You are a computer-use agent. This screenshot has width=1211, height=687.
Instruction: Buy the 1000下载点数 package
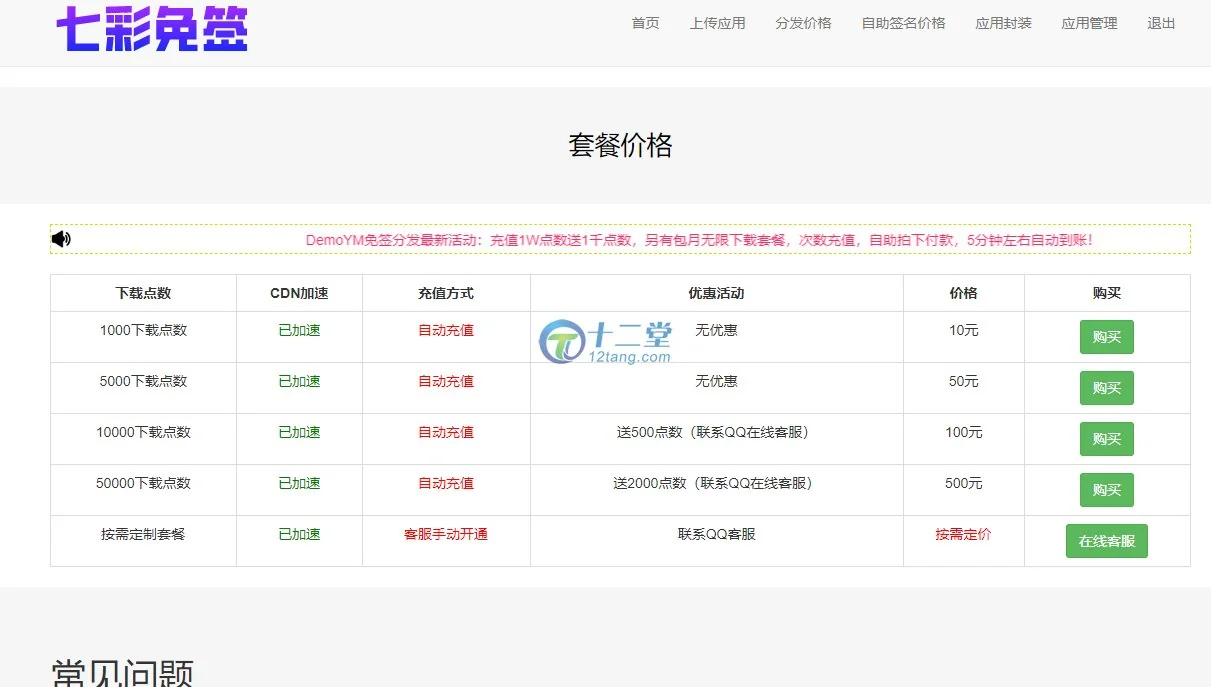tap(1106, 337)
